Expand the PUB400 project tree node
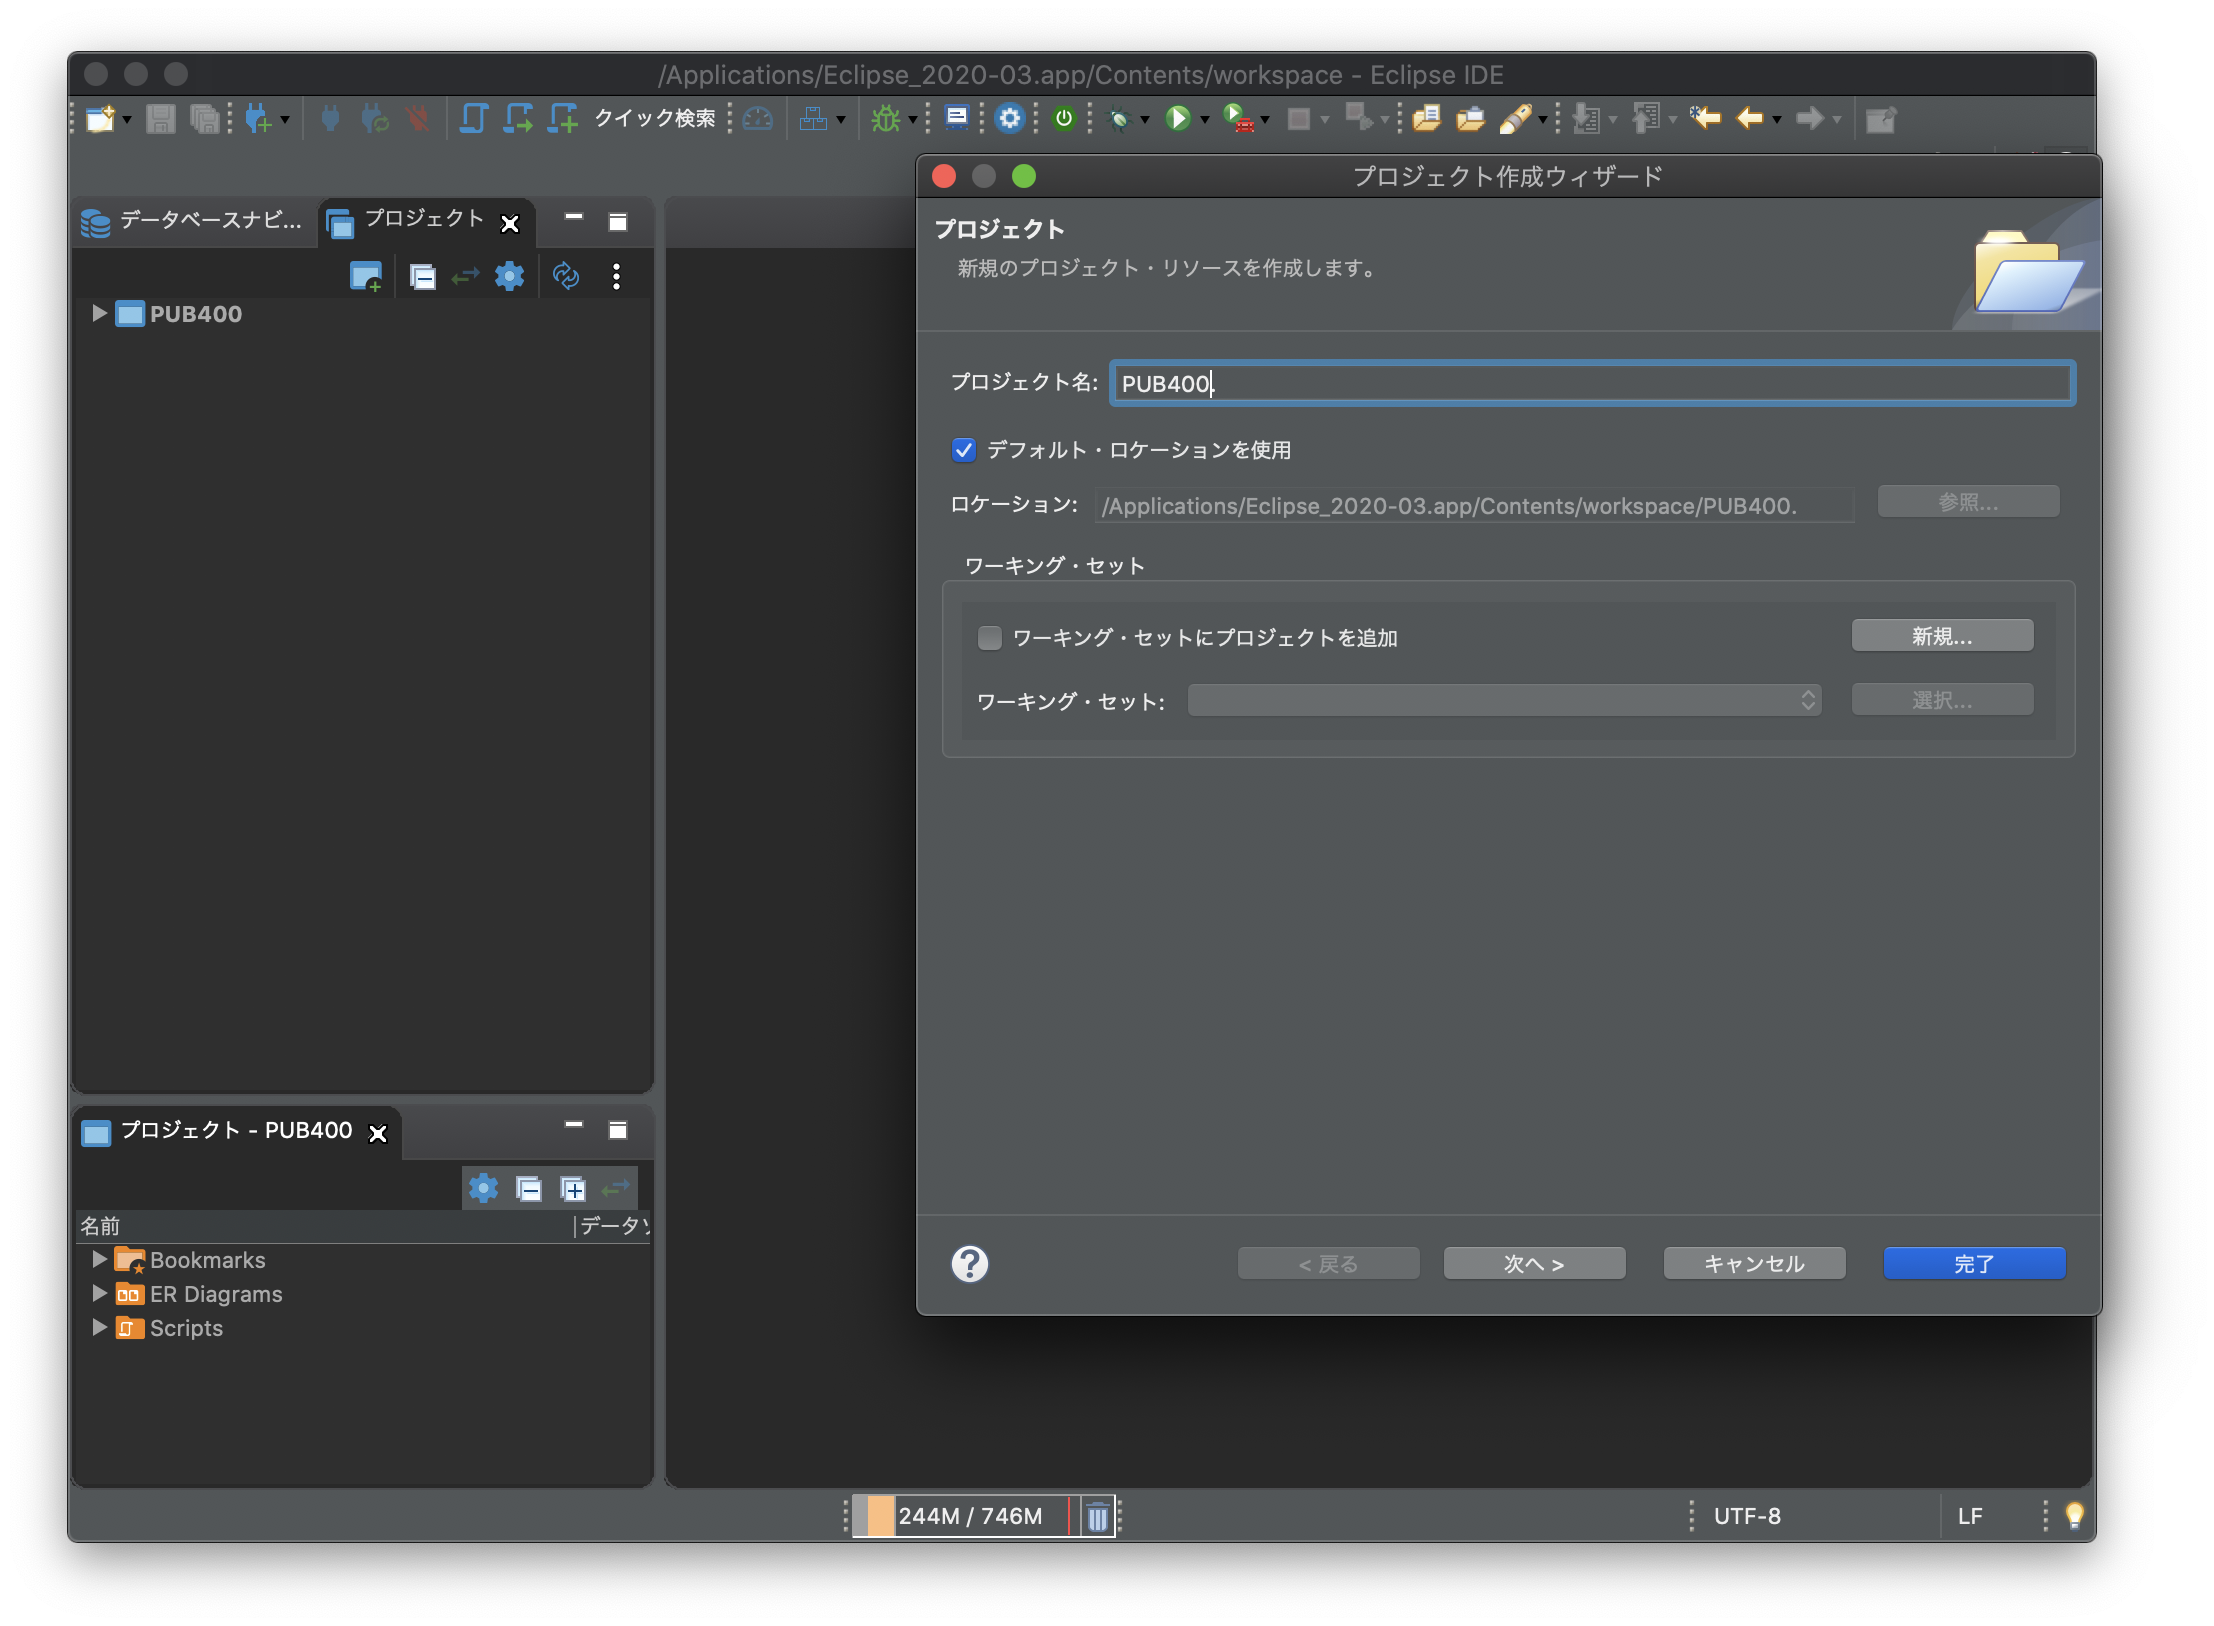The height and width of the screenshot is (1626, 2214). pyautogui.click(x=99, y=314)
